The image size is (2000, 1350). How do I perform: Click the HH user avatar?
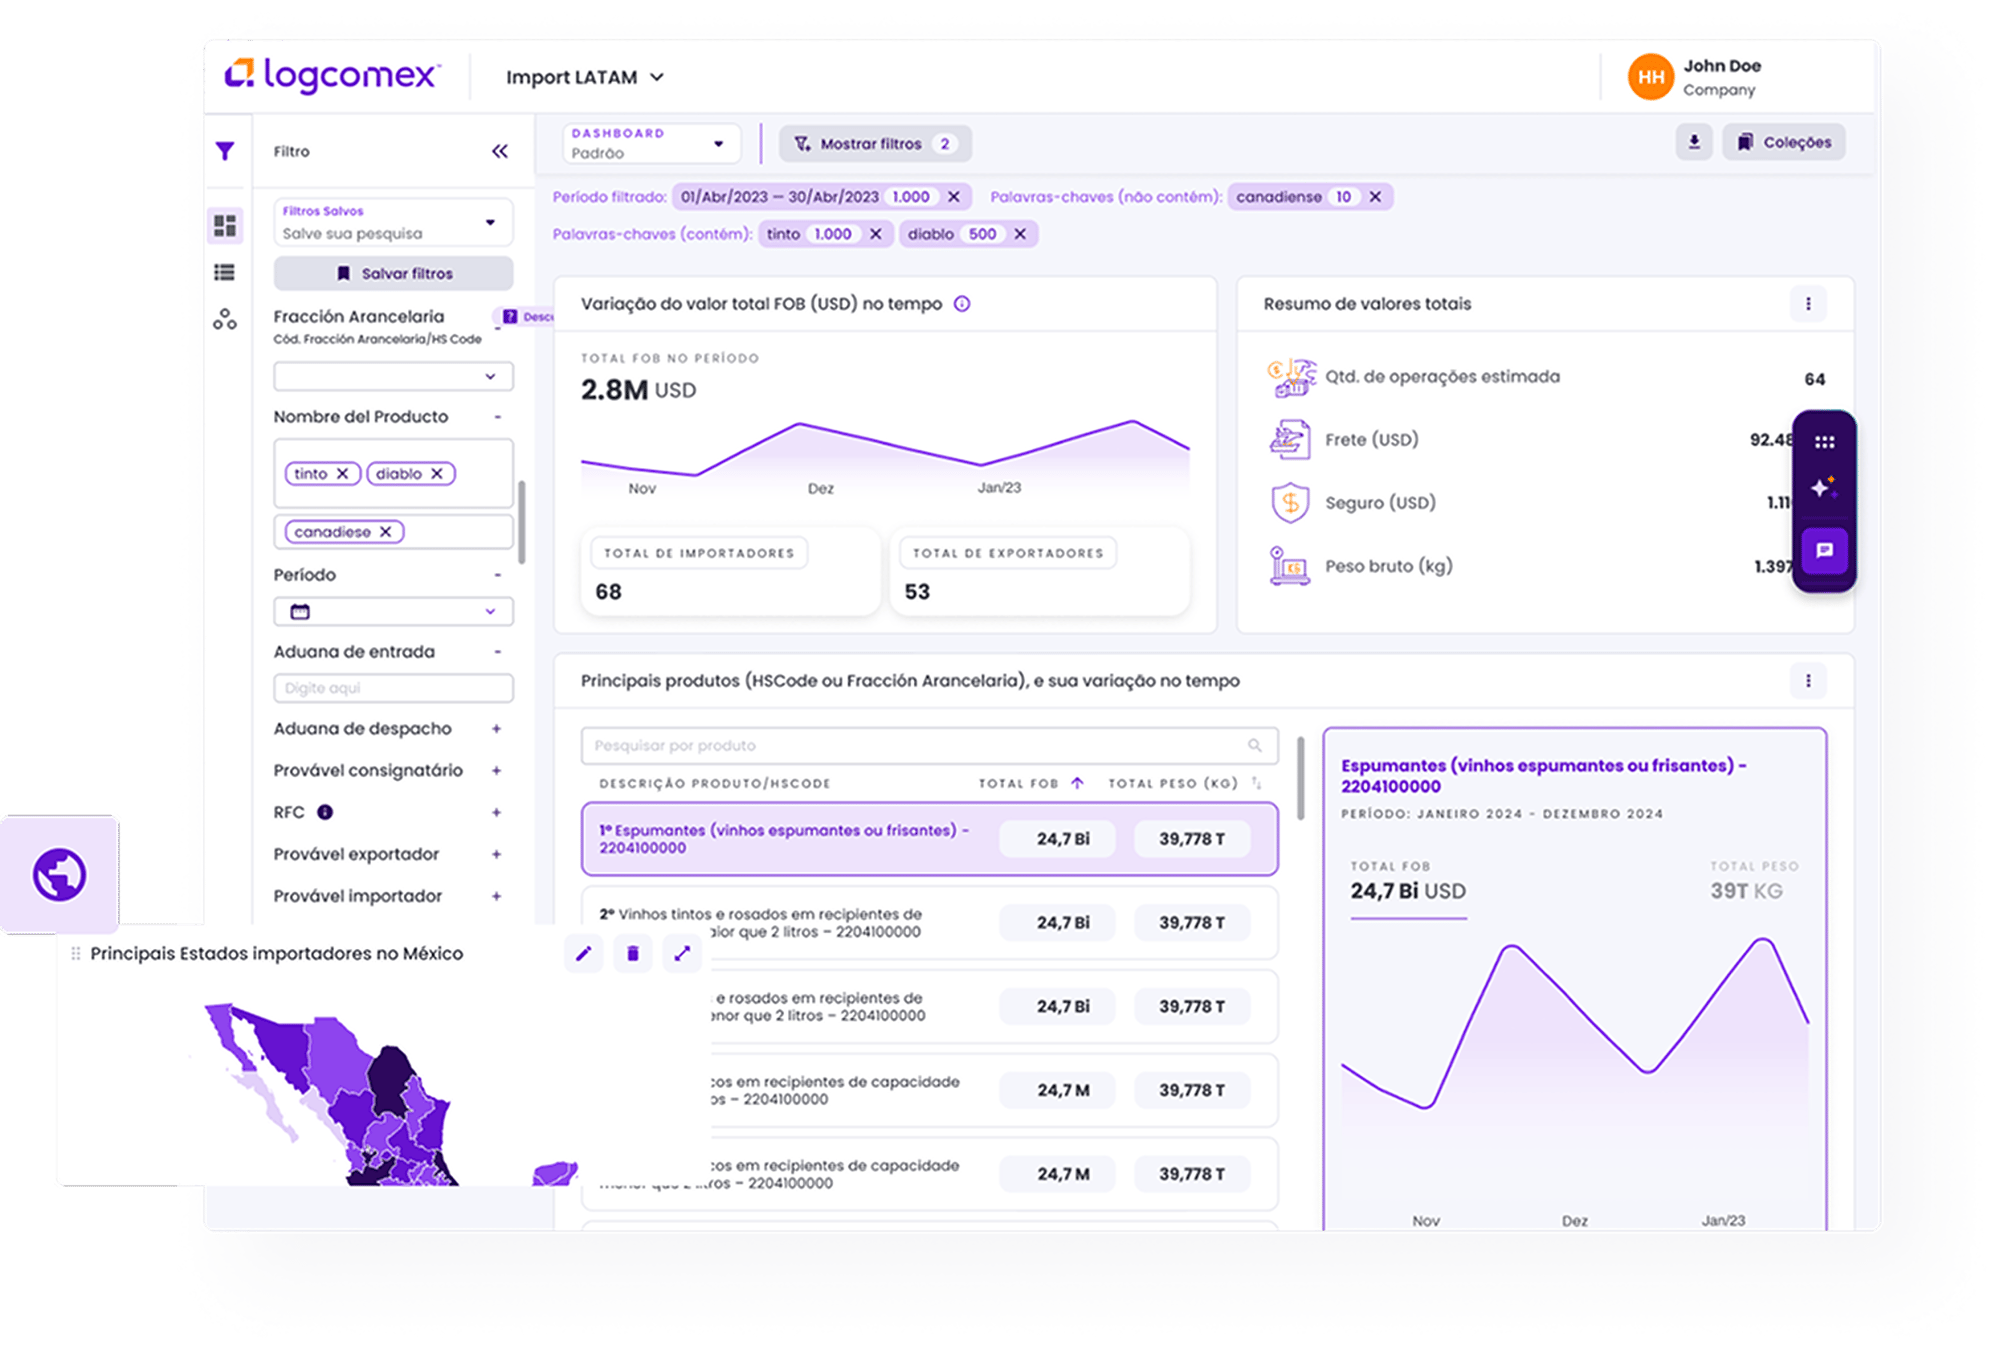click(1651, 77)
